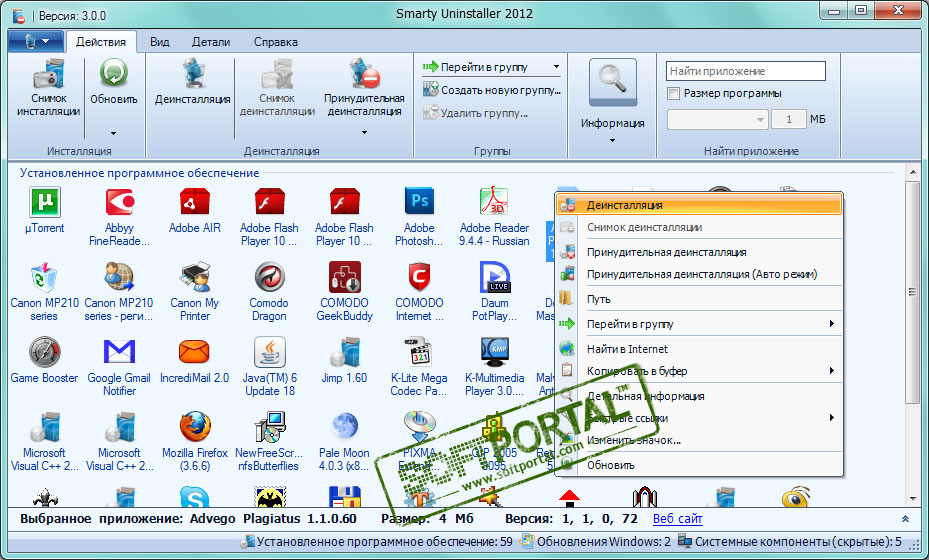This screenshot has height=560, width=929.
Task: Select the Abbyy FineReader icon
Action: [x=119, y=201]
